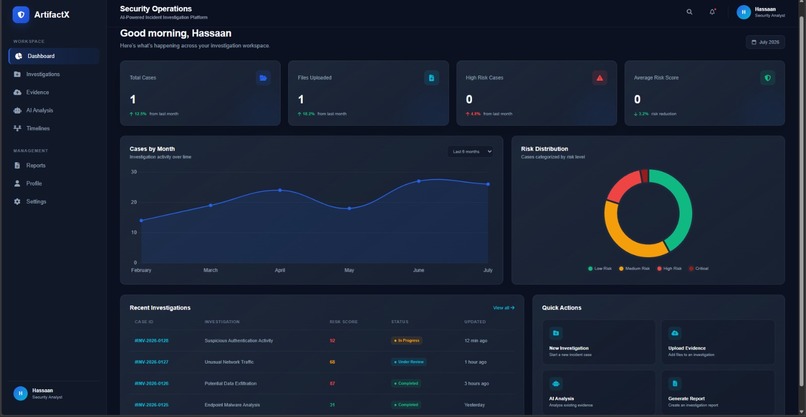Open Dashboard in the sidebar
The width and height of the screenshot is (806, 417).
pos(54,56)
